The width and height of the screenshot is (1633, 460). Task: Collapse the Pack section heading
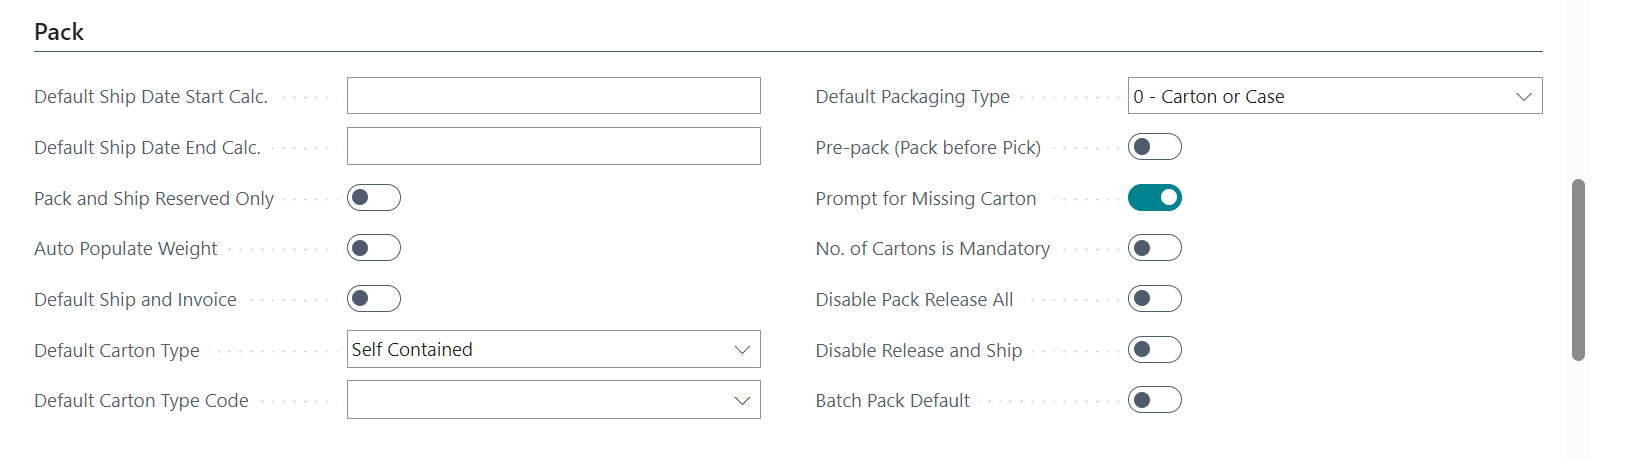click(x=59, y=32)
